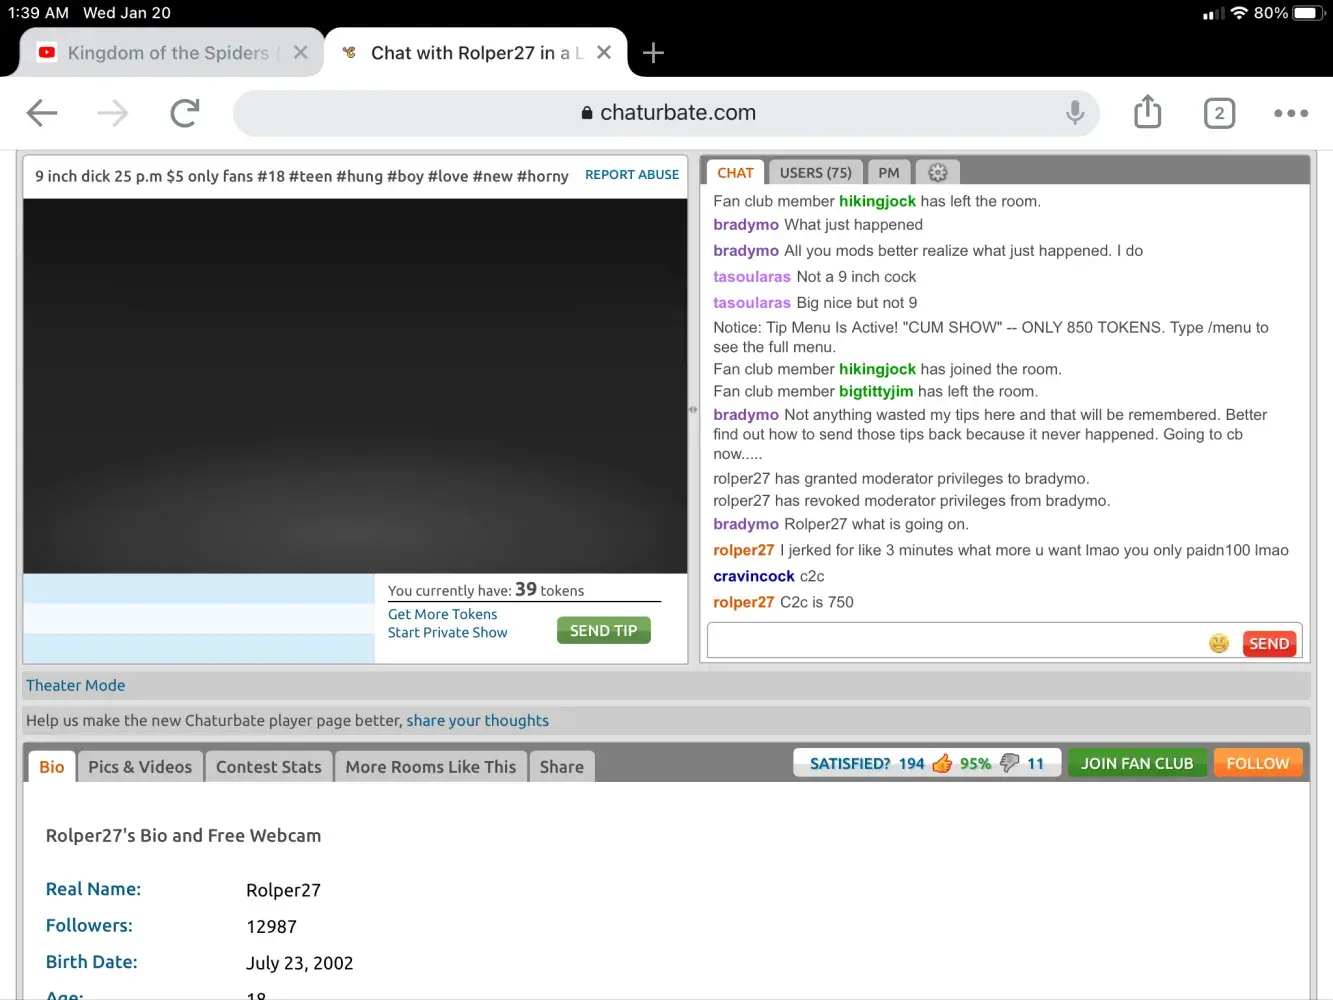Open the browser share sheet icon
This screenshot has width=1333, height=1000.
(x=1147, y=112)
